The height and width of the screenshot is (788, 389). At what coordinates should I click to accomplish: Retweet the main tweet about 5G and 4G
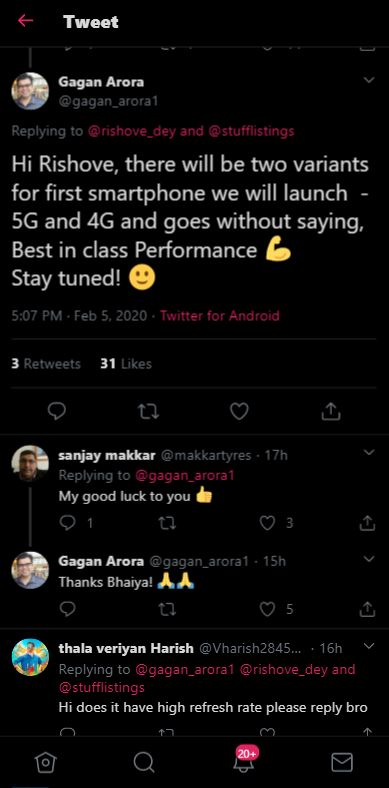(148, 412)
